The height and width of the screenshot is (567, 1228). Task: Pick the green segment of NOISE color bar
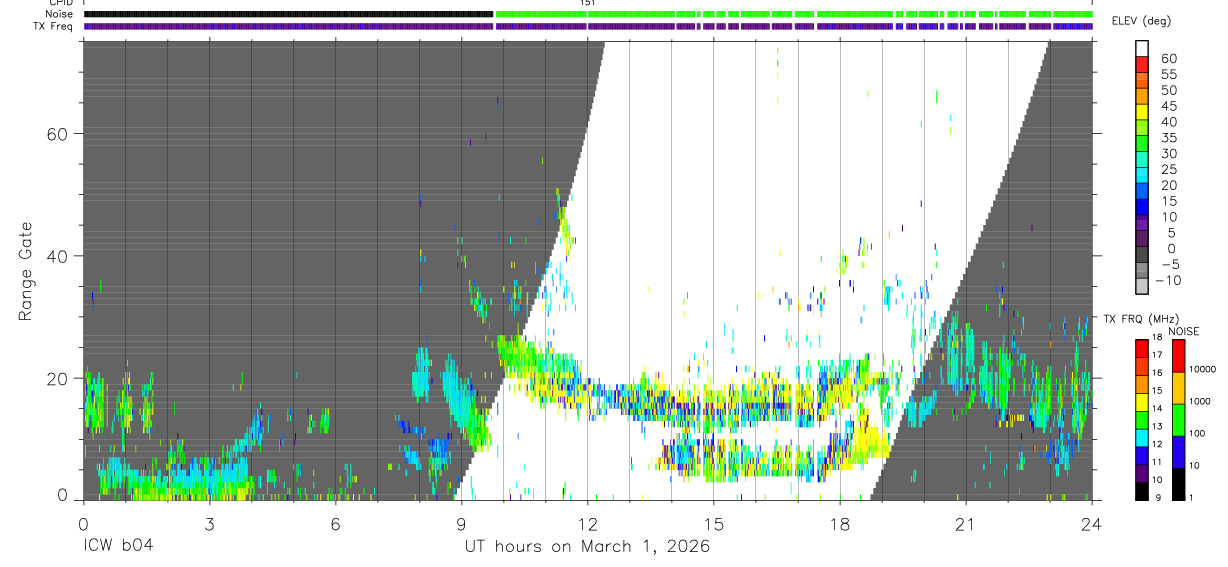[1178, 419]
